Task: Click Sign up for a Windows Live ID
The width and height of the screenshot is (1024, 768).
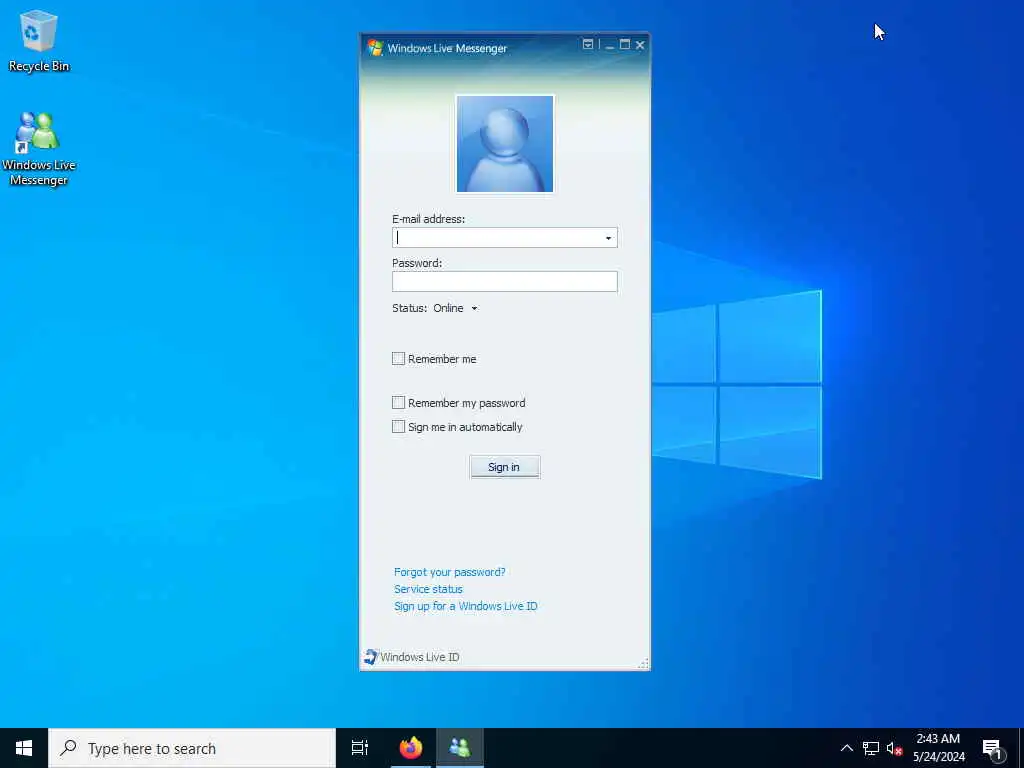Action: 466,606
